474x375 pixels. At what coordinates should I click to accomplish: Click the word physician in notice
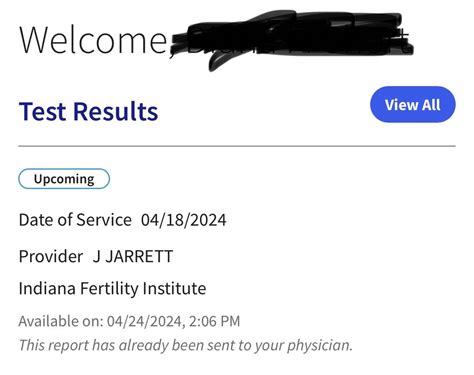[319, 346]
